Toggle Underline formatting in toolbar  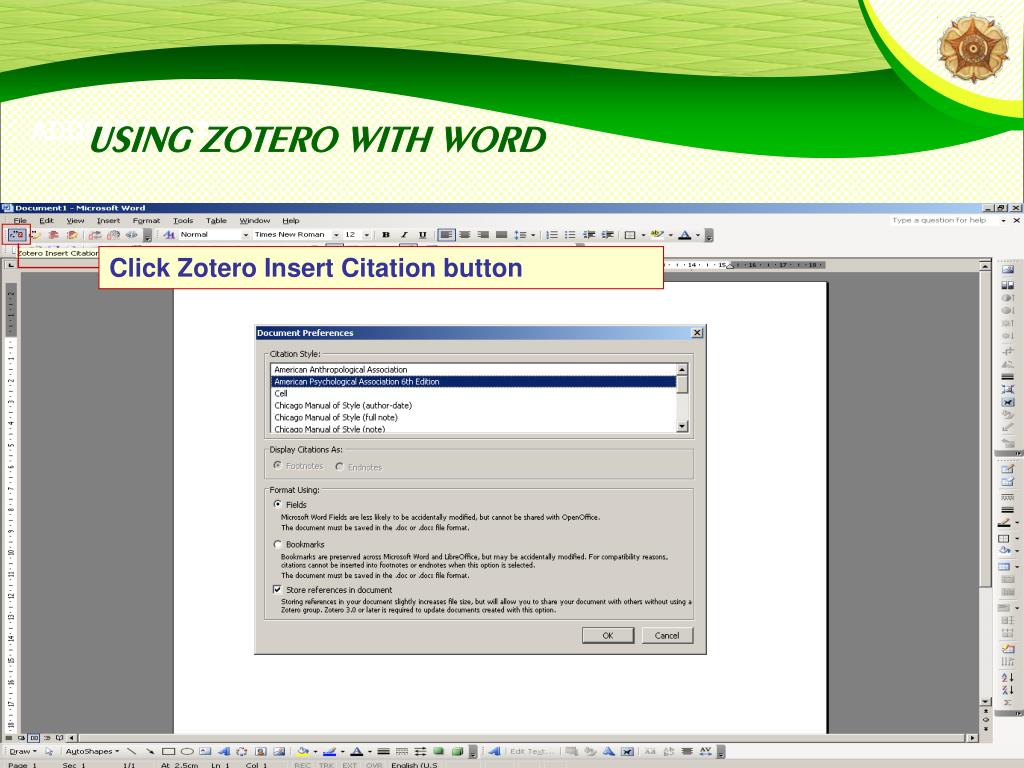pyautogui.click(x=423, y=234)
